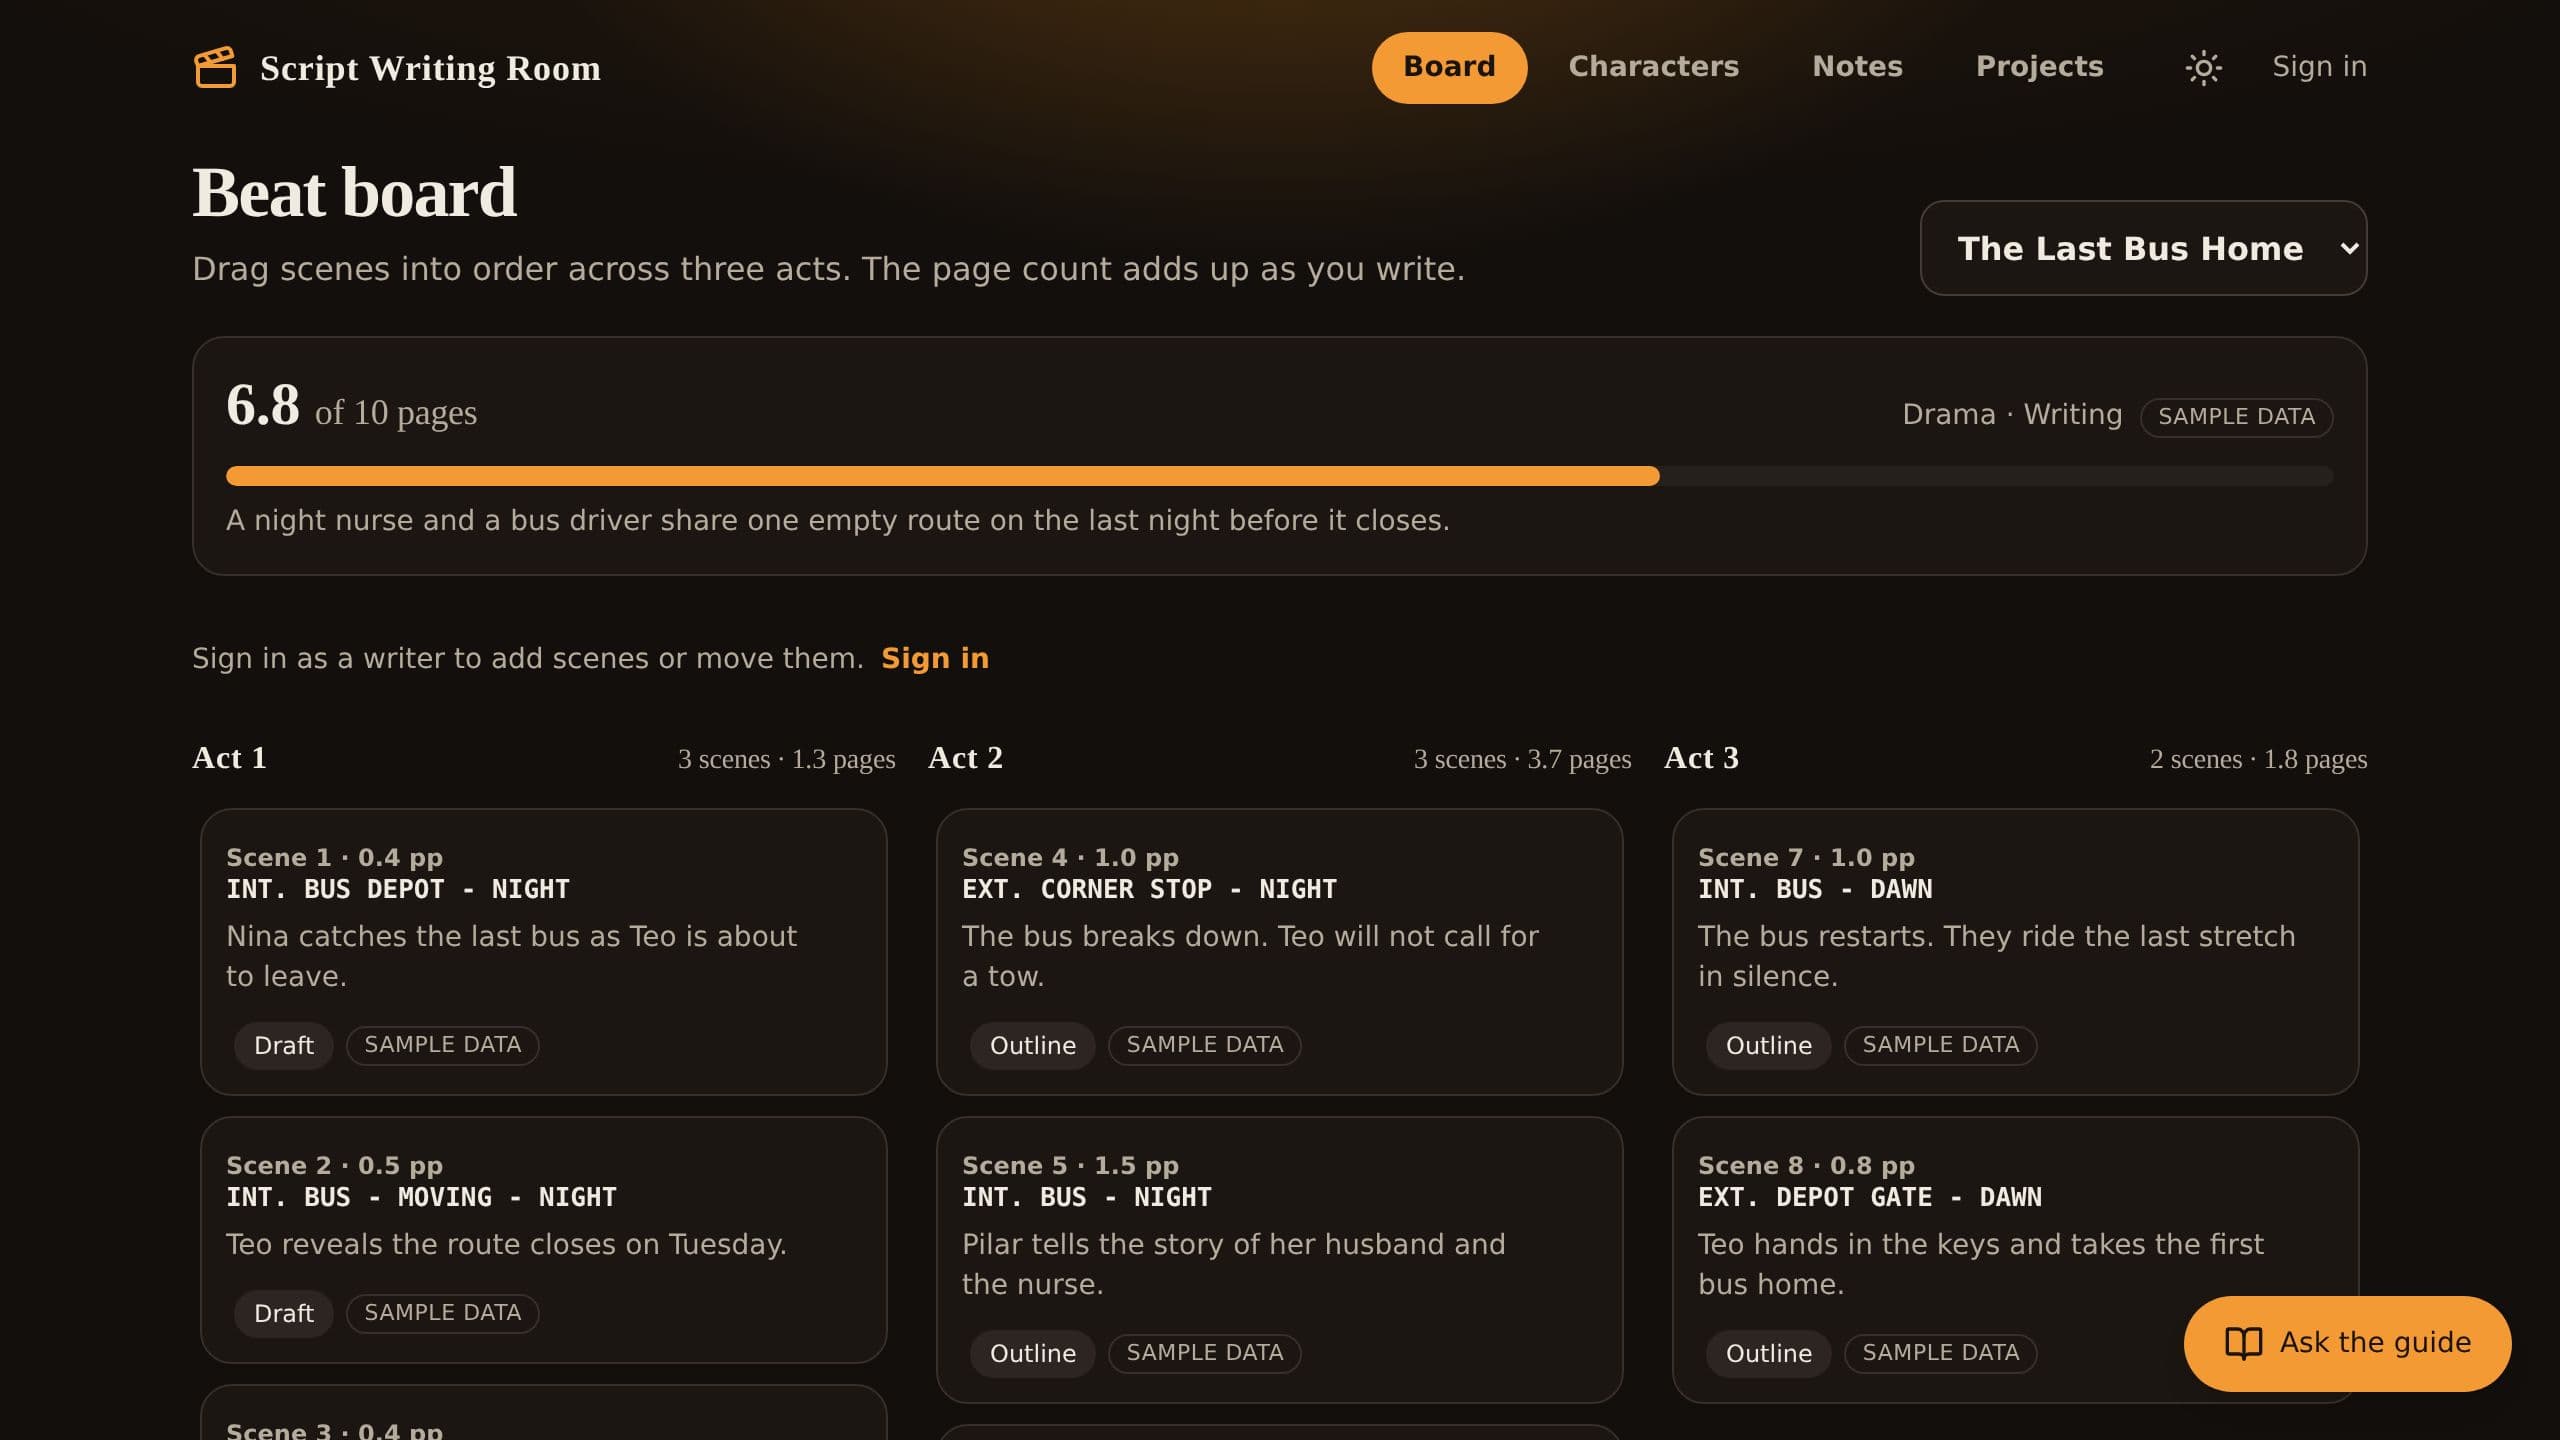Click the Act 3 column heading

coord(1701,758)
